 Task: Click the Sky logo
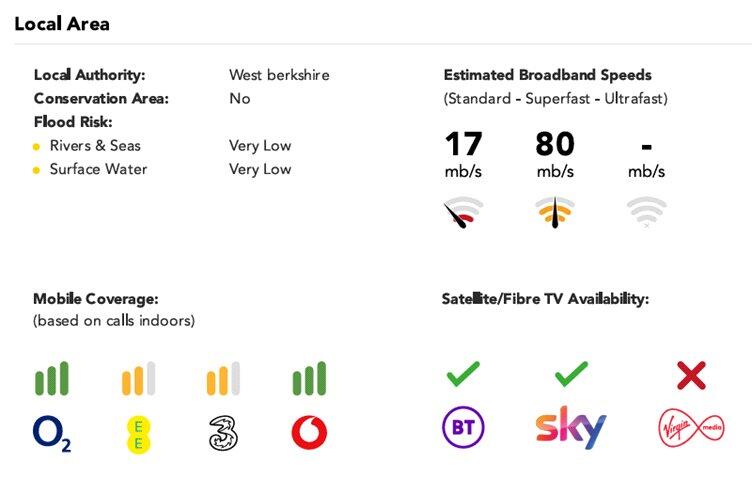pos(570,428)
